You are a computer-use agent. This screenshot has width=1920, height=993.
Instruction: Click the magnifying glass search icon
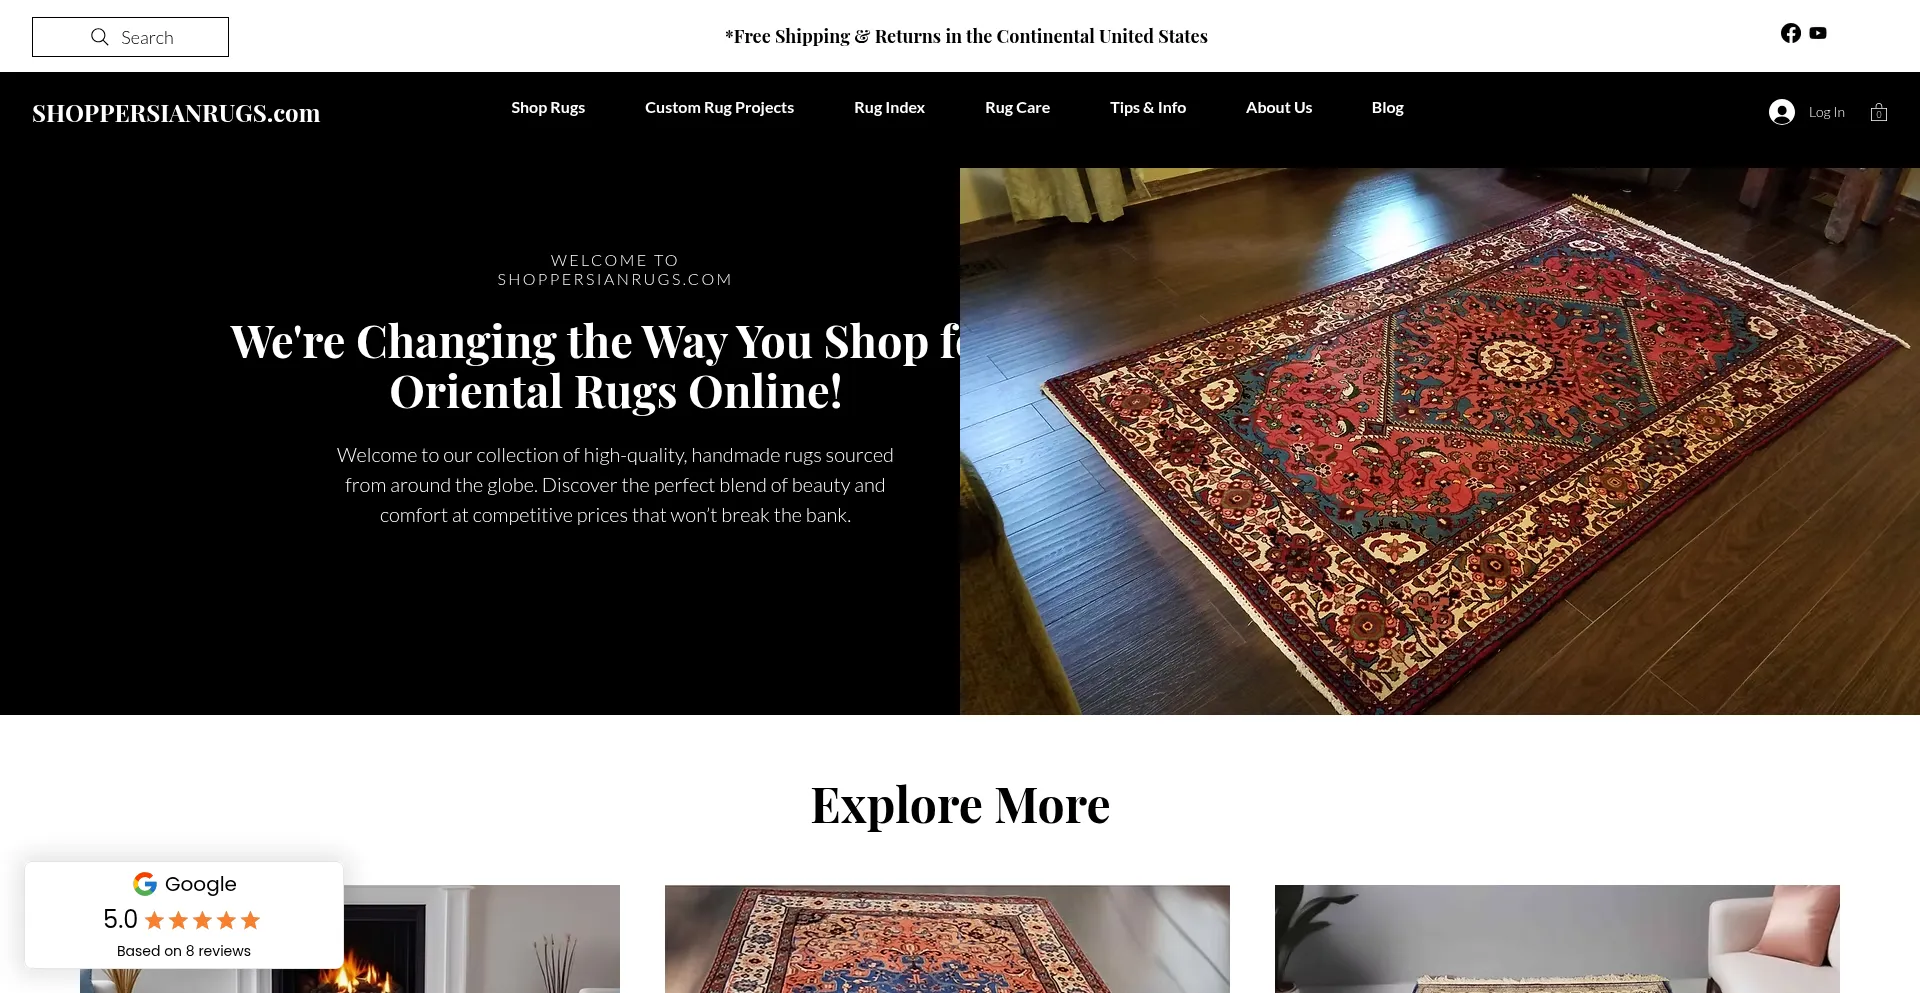(x=100, y=37)
